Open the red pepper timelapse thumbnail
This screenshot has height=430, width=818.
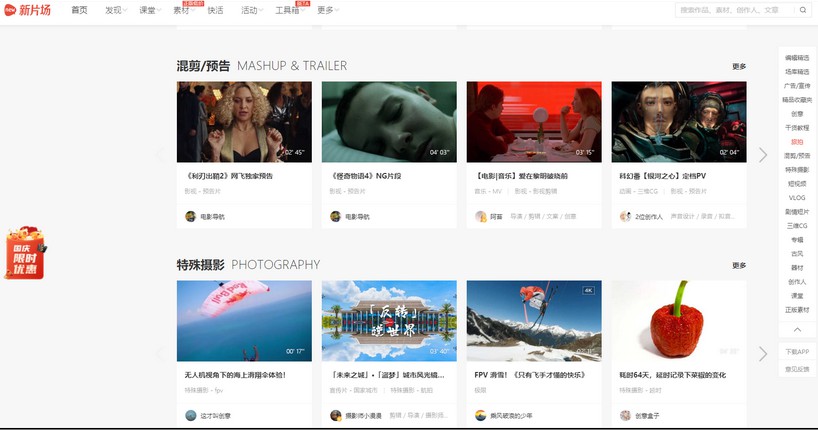[x=679, y=321]
